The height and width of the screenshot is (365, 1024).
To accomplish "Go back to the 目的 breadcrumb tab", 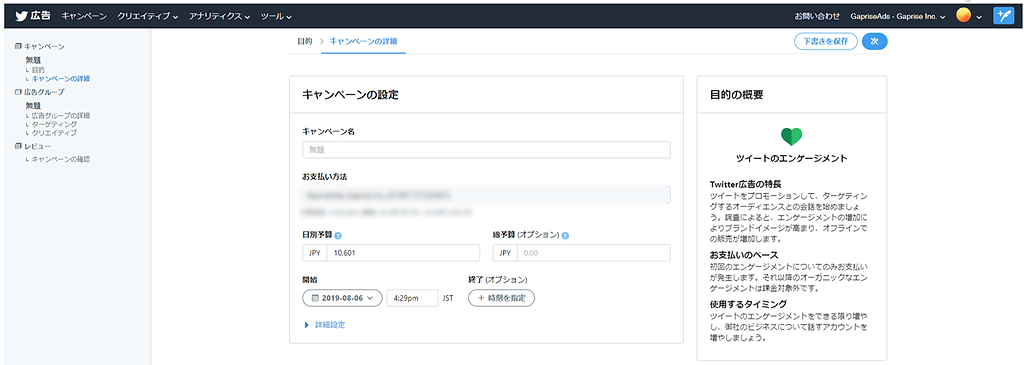I will pos(304,41).
